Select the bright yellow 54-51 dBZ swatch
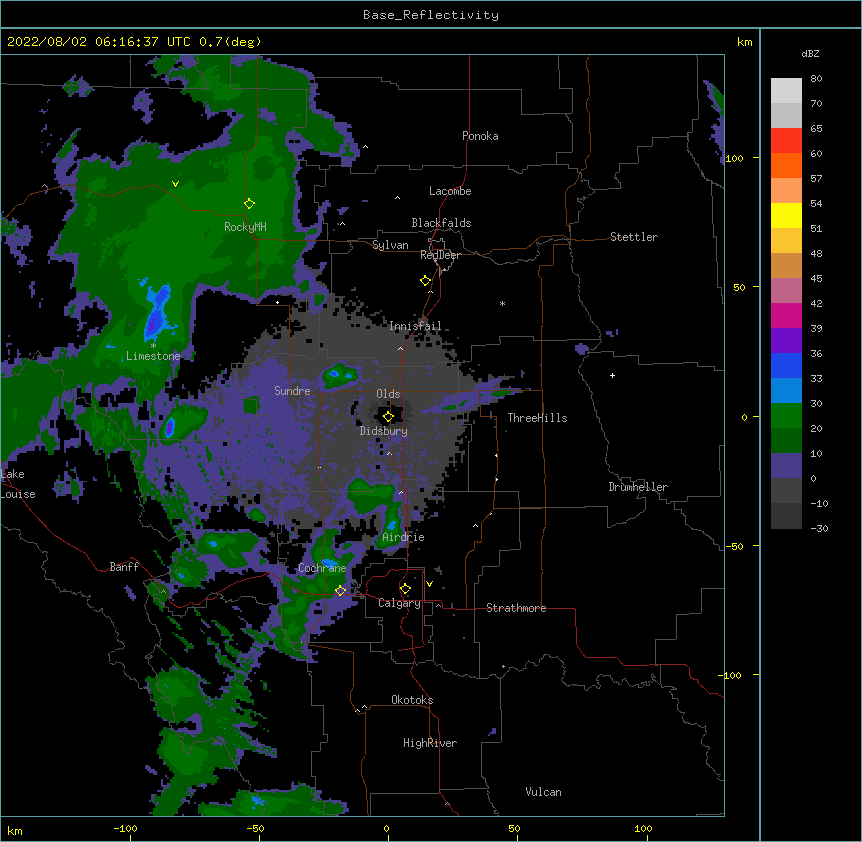 pyautogui.click(x=786, y=215)
